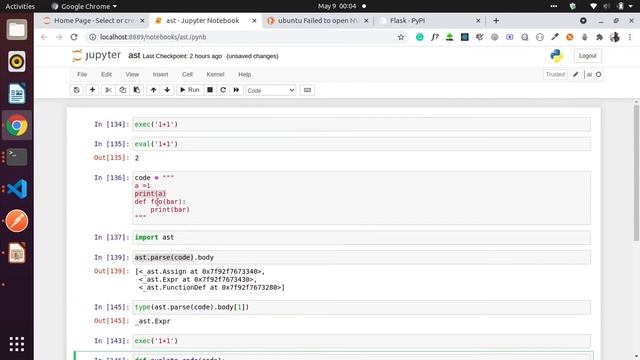Open the Edit menu

tap(106, 74)
